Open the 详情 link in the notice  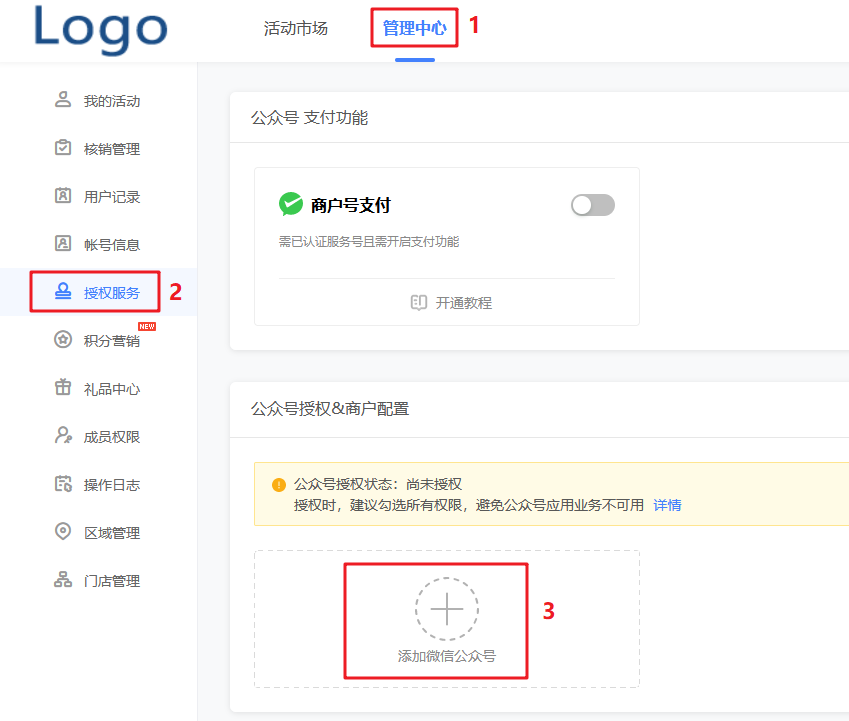pos(667,505)
